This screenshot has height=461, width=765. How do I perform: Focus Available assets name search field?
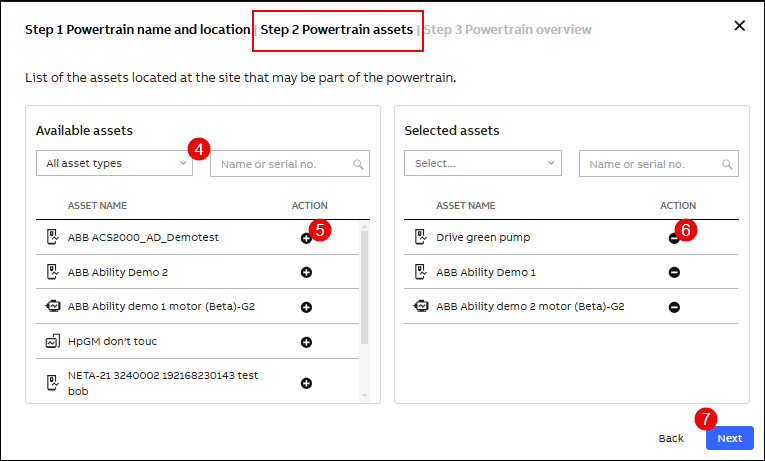[x=282, y=165]
